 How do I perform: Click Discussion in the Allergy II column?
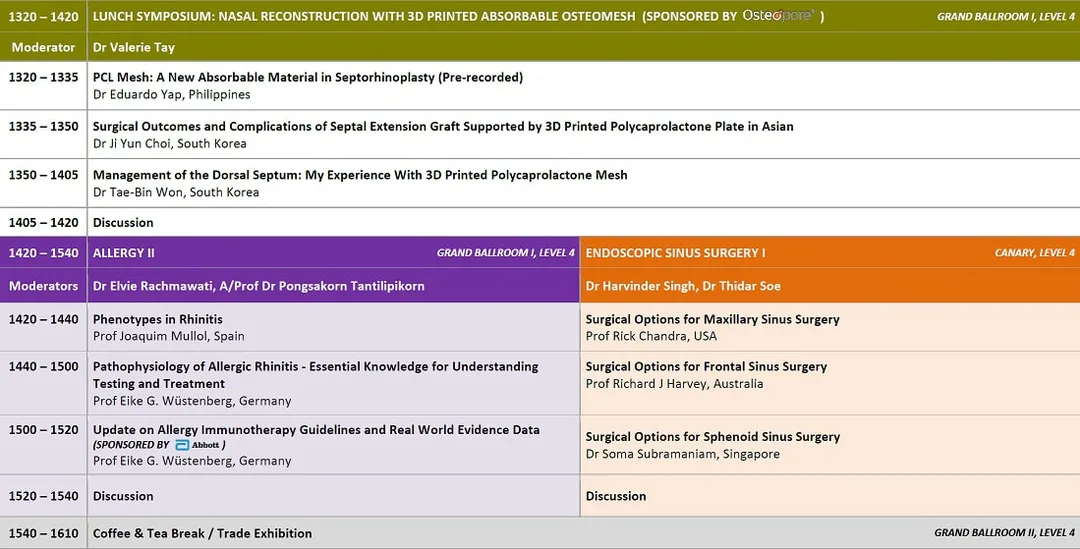click(x=123, y=496)
